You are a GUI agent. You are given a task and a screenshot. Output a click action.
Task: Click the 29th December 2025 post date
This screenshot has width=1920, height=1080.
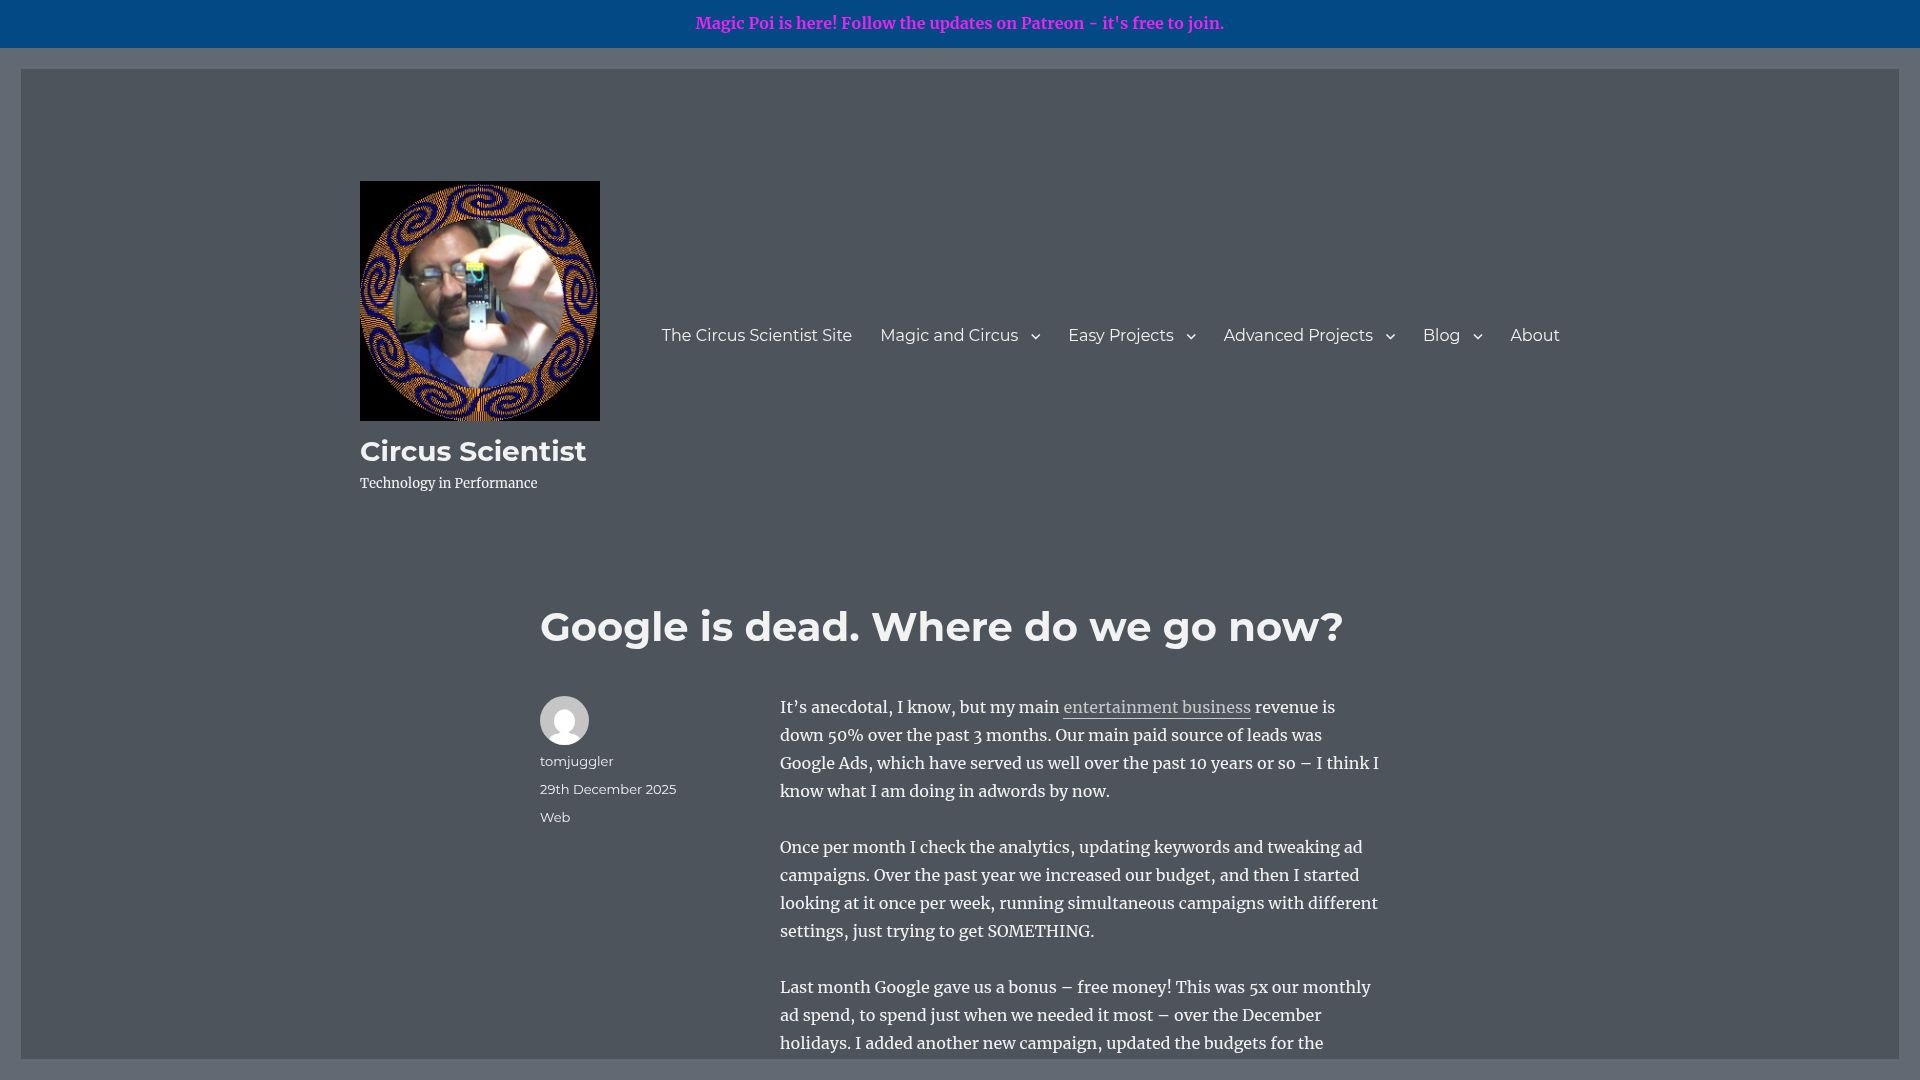pos(608,789)
